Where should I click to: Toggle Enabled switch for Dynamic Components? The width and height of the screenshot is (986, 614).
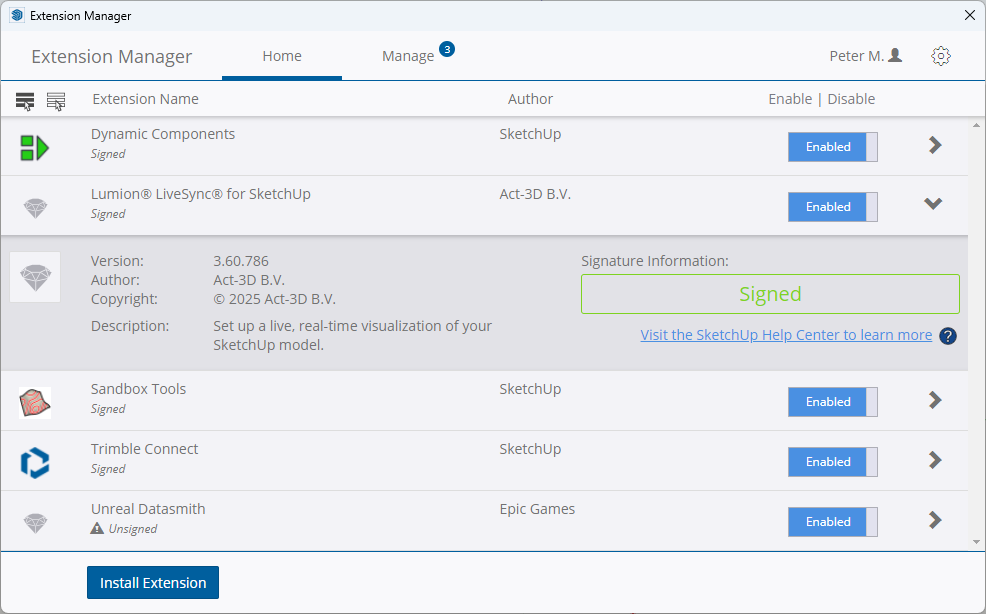[x=832, y=147]
